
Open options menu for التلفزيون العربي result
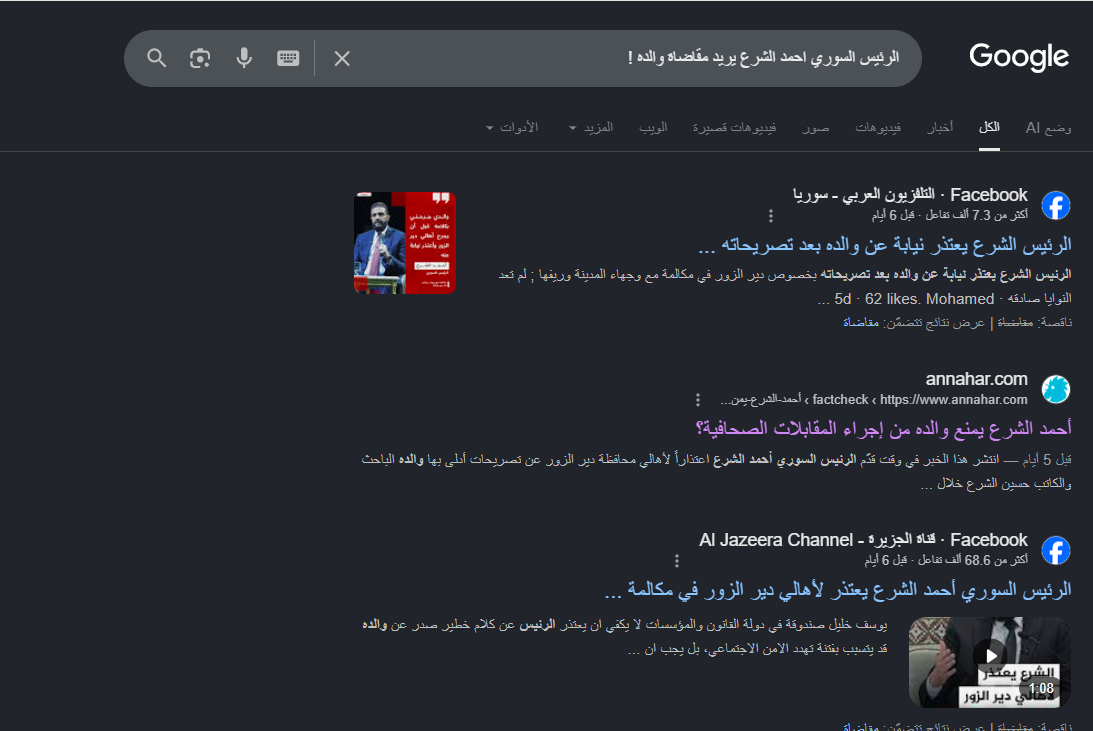pos(770,216)
